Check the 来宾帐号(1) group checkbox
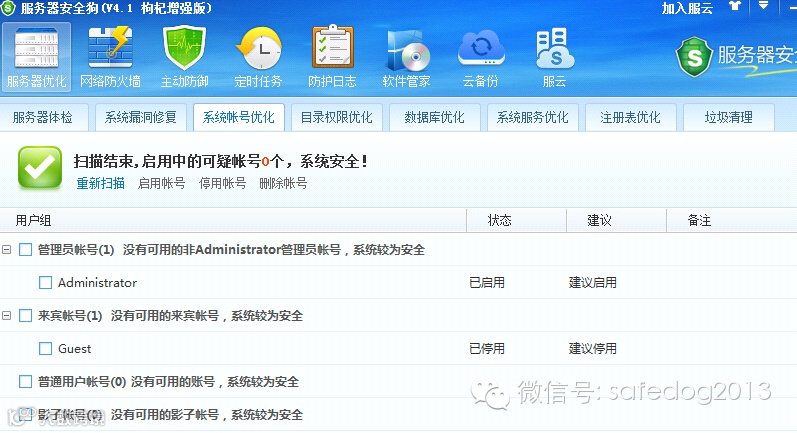Screen dimensions: 797x433 tap(25, 316)
